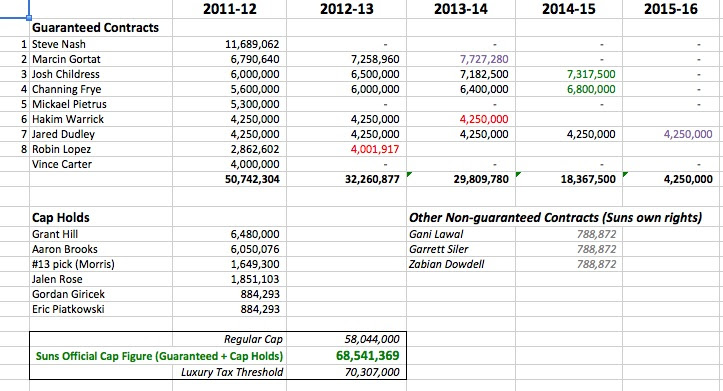Select the Josh Childress name cell
The width and height of the screenshot is (723, 391).
click(x=101, y=74)
